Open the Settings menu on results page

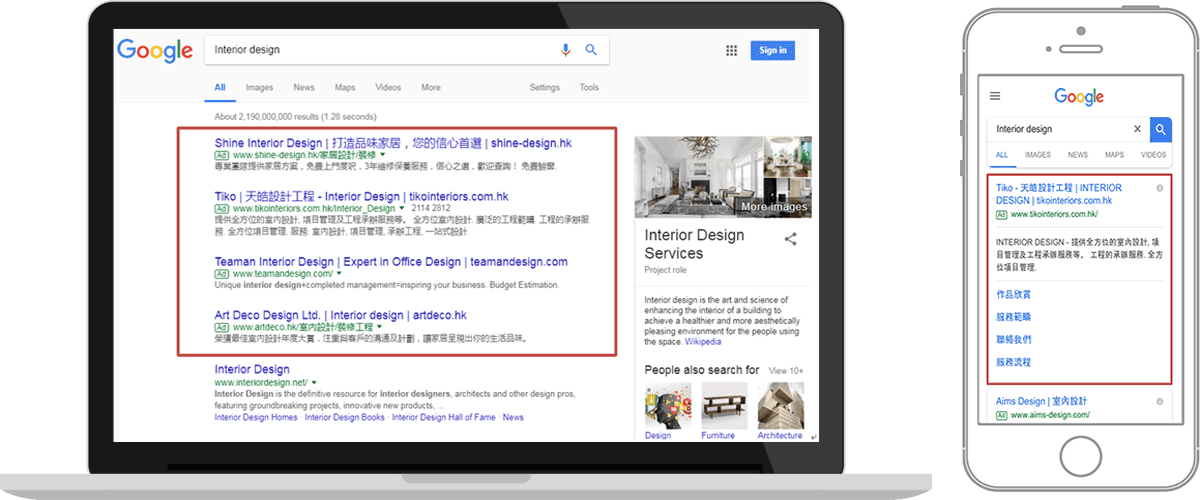[x=545, y=88]
